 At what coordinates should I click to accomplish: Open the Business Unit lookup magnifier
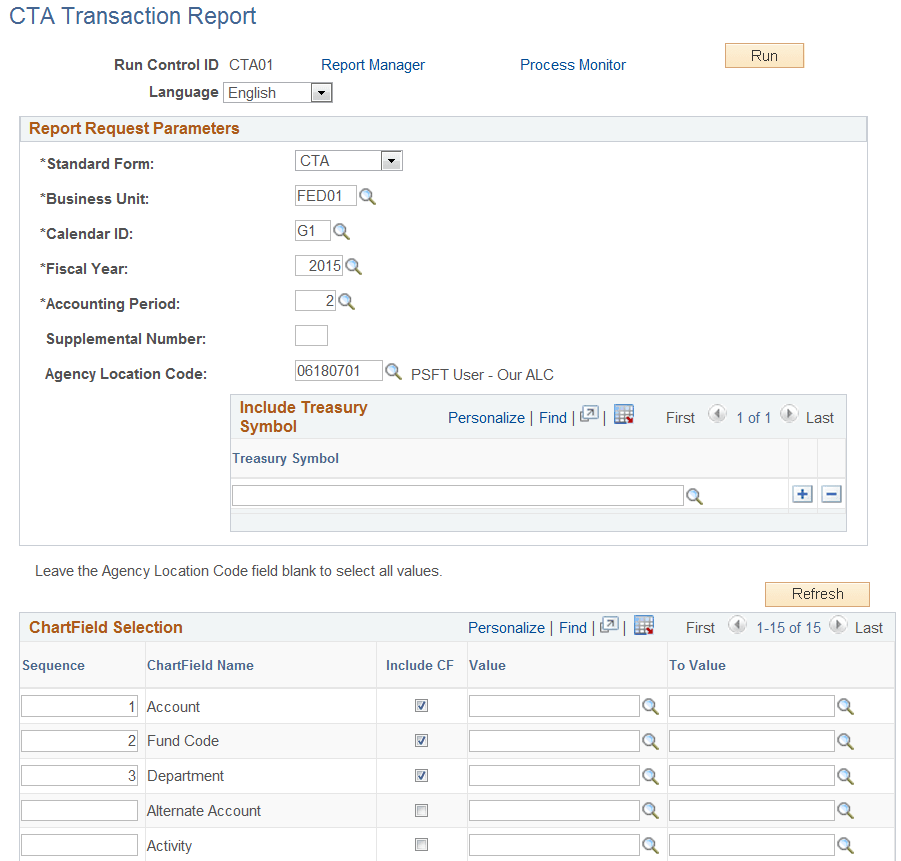[x=367, y=195]
